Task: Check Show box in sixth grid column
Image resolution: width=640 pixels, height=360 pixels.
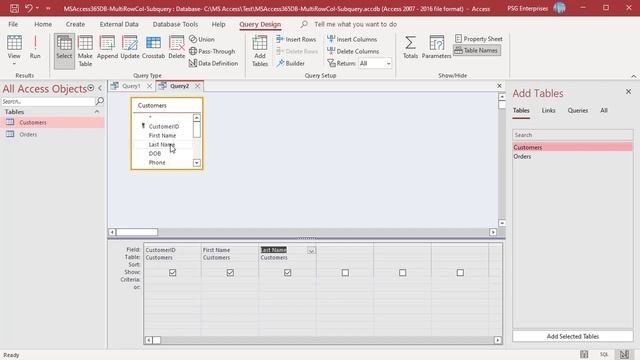Action: point(460,272)
